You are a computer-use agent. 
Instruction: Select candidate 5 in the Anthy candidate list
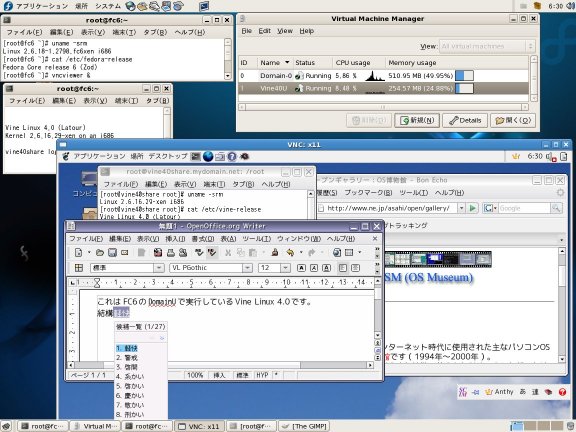click(x=141, y=386)
